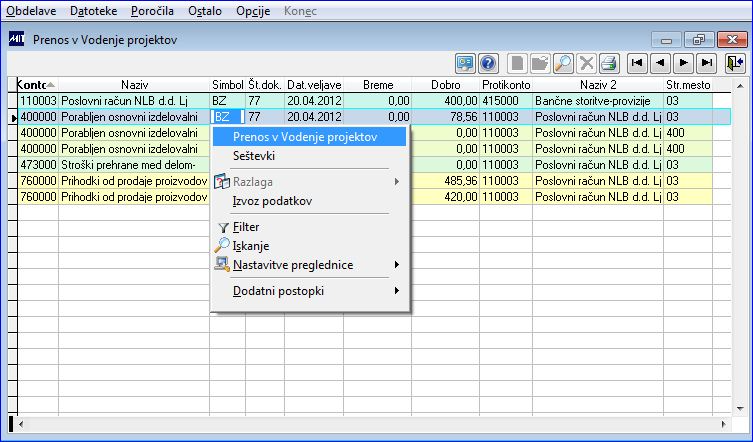The height and width of the screenshot is (442, 753).
Task: Open the Obdelave menu
Action: click(x=31, y=11)
